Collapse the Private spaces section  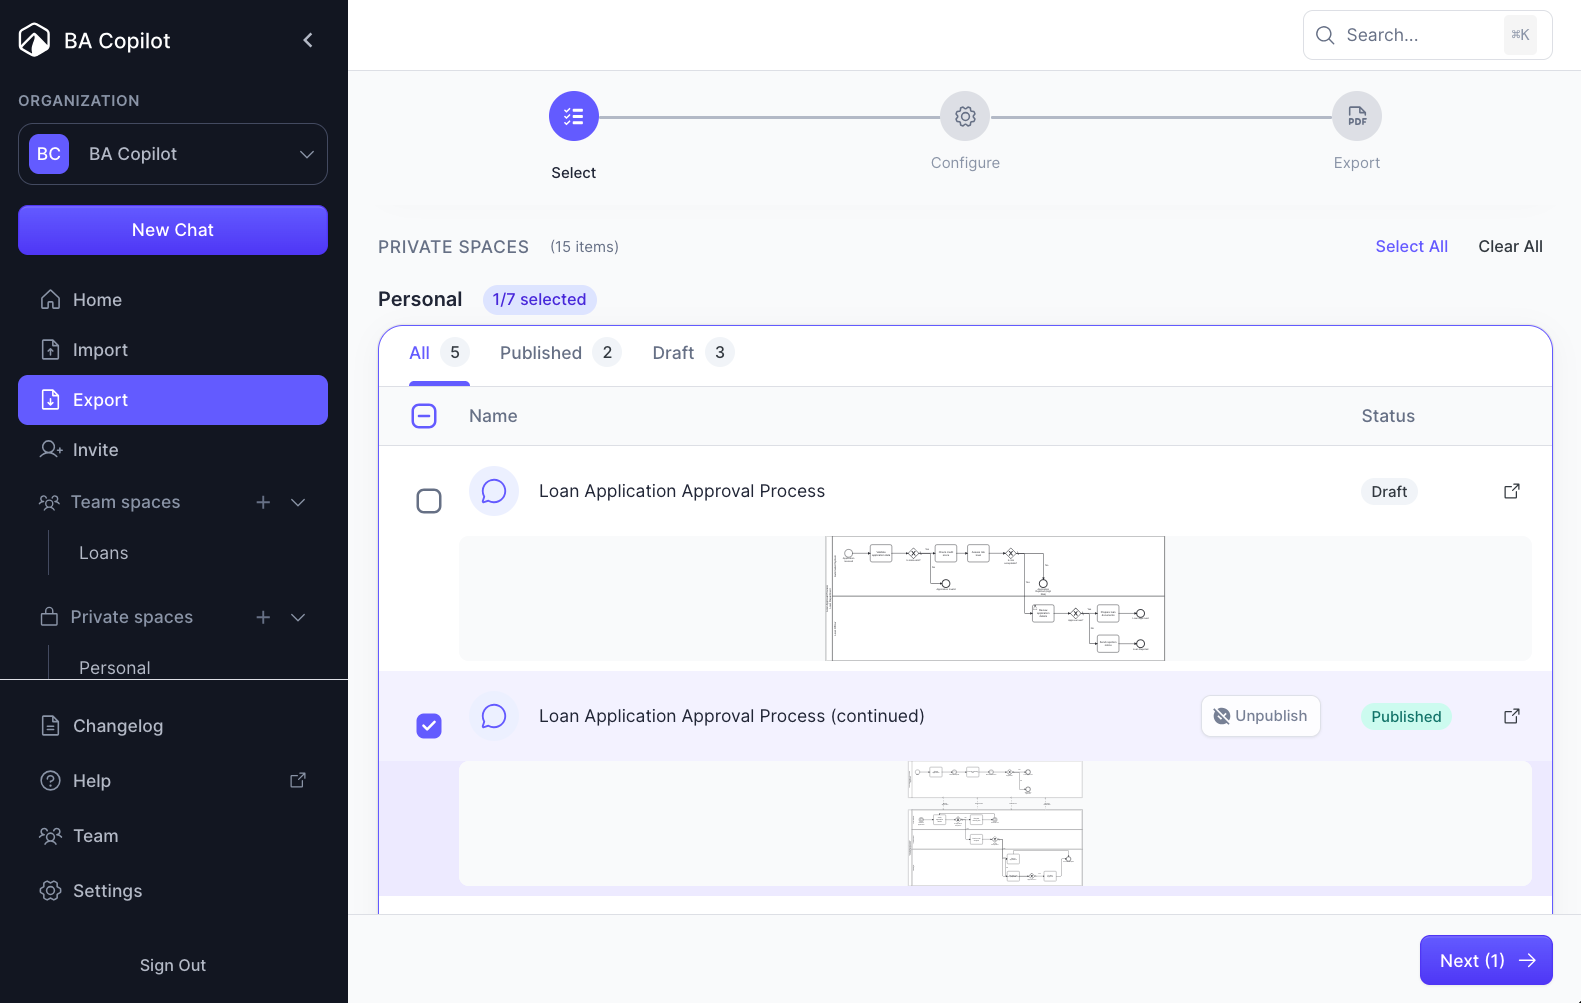coord(298,617)
